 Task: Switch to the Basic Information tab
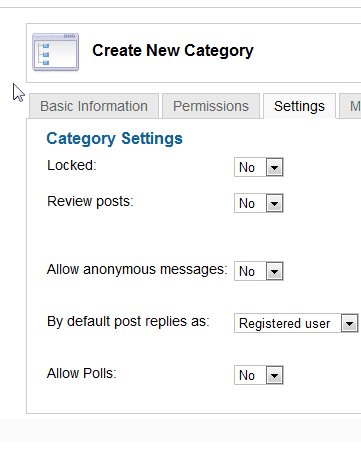point(94,106)
